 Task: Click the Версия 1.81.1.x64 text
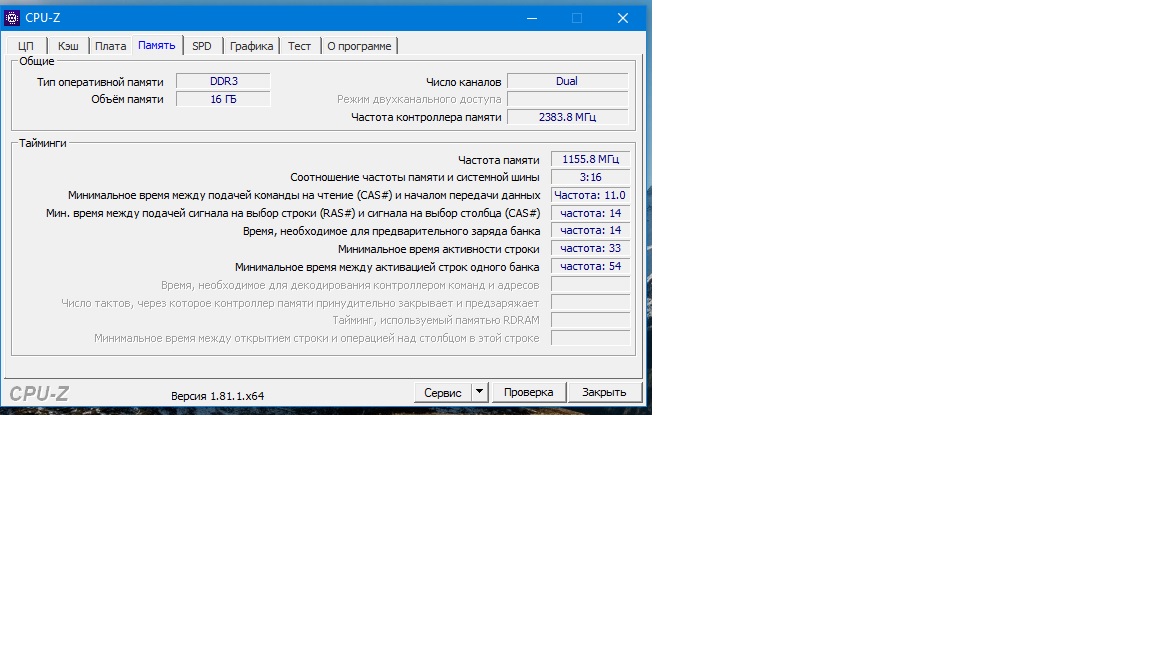217,396
